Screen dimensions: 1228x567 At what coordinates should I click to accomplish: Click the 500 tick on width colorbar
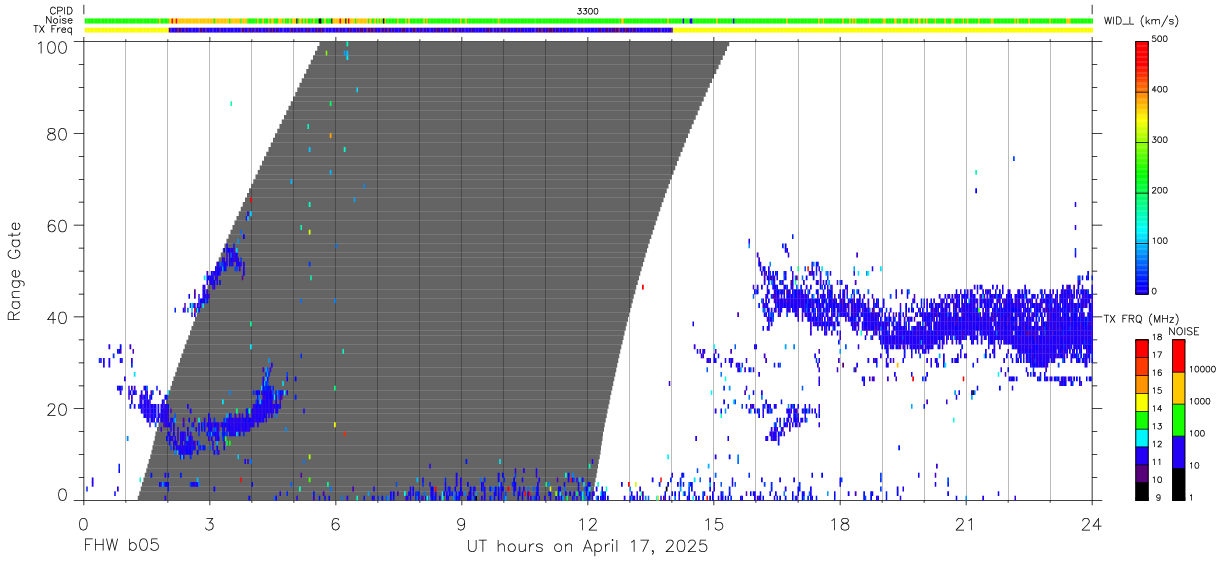point(1162,39)
